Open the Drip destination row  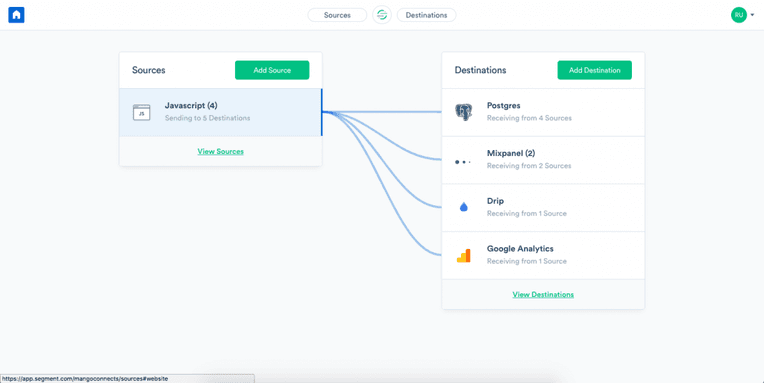pyautogui.click(x=543, y=208)
